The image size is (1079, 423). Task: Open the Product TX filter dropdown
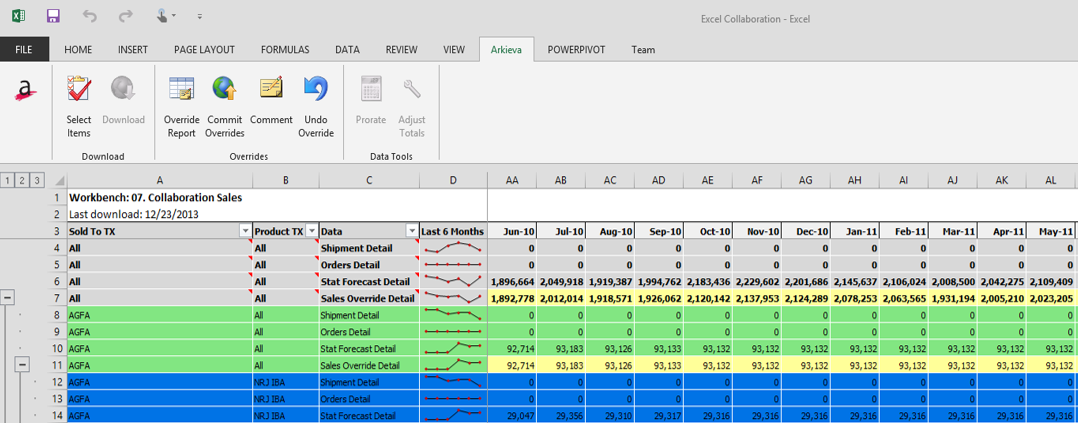(x=312, y=231)
